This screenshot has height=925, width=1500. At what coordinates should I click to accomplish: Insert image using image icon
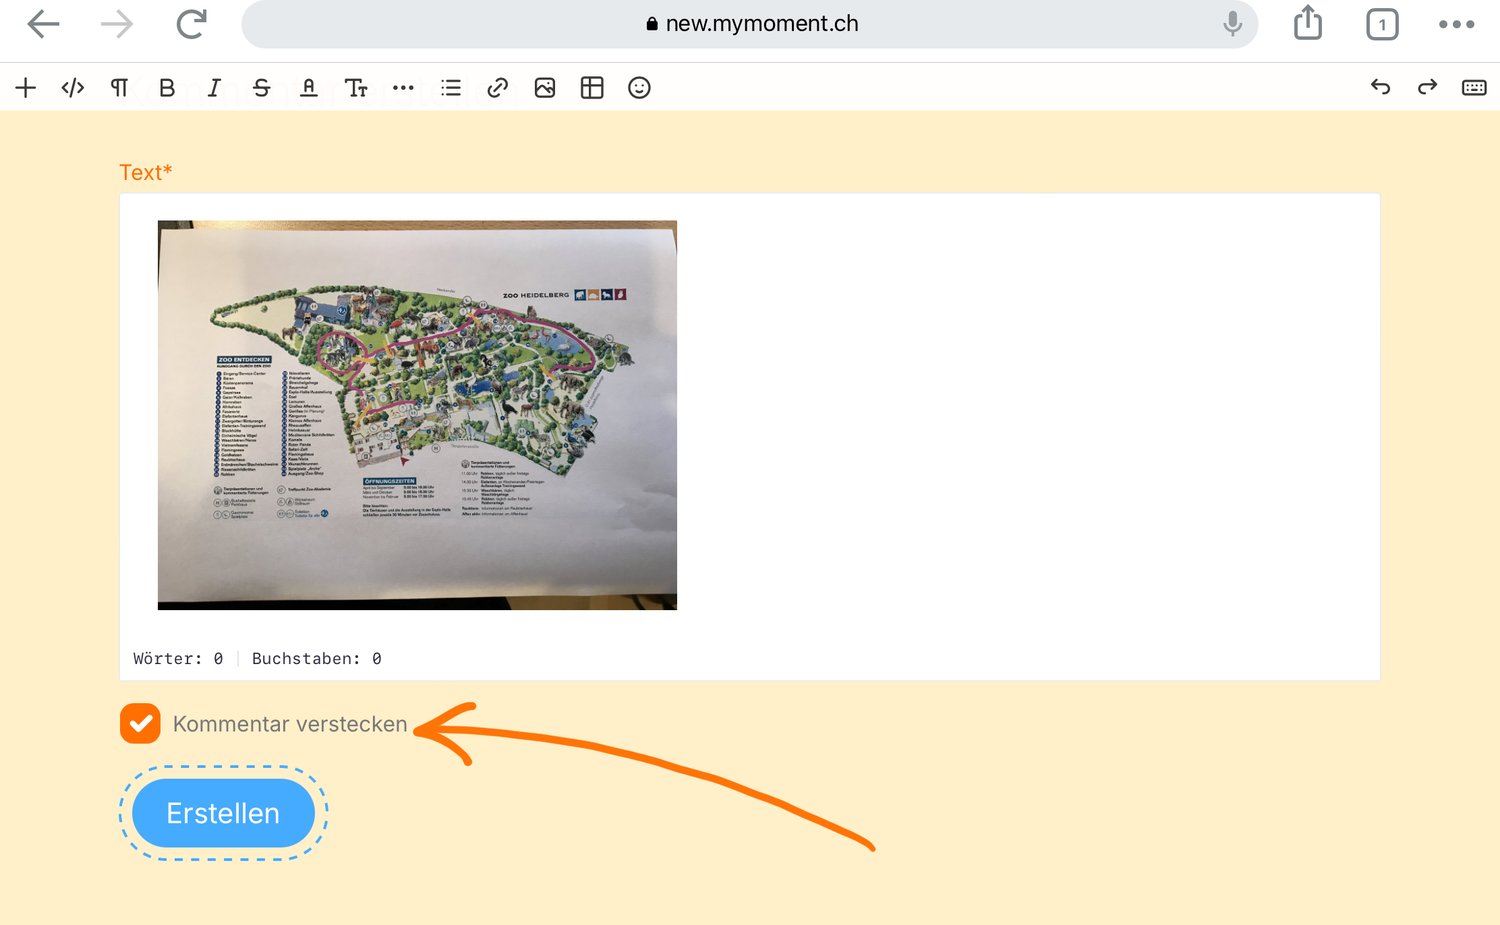pos(545,88)
